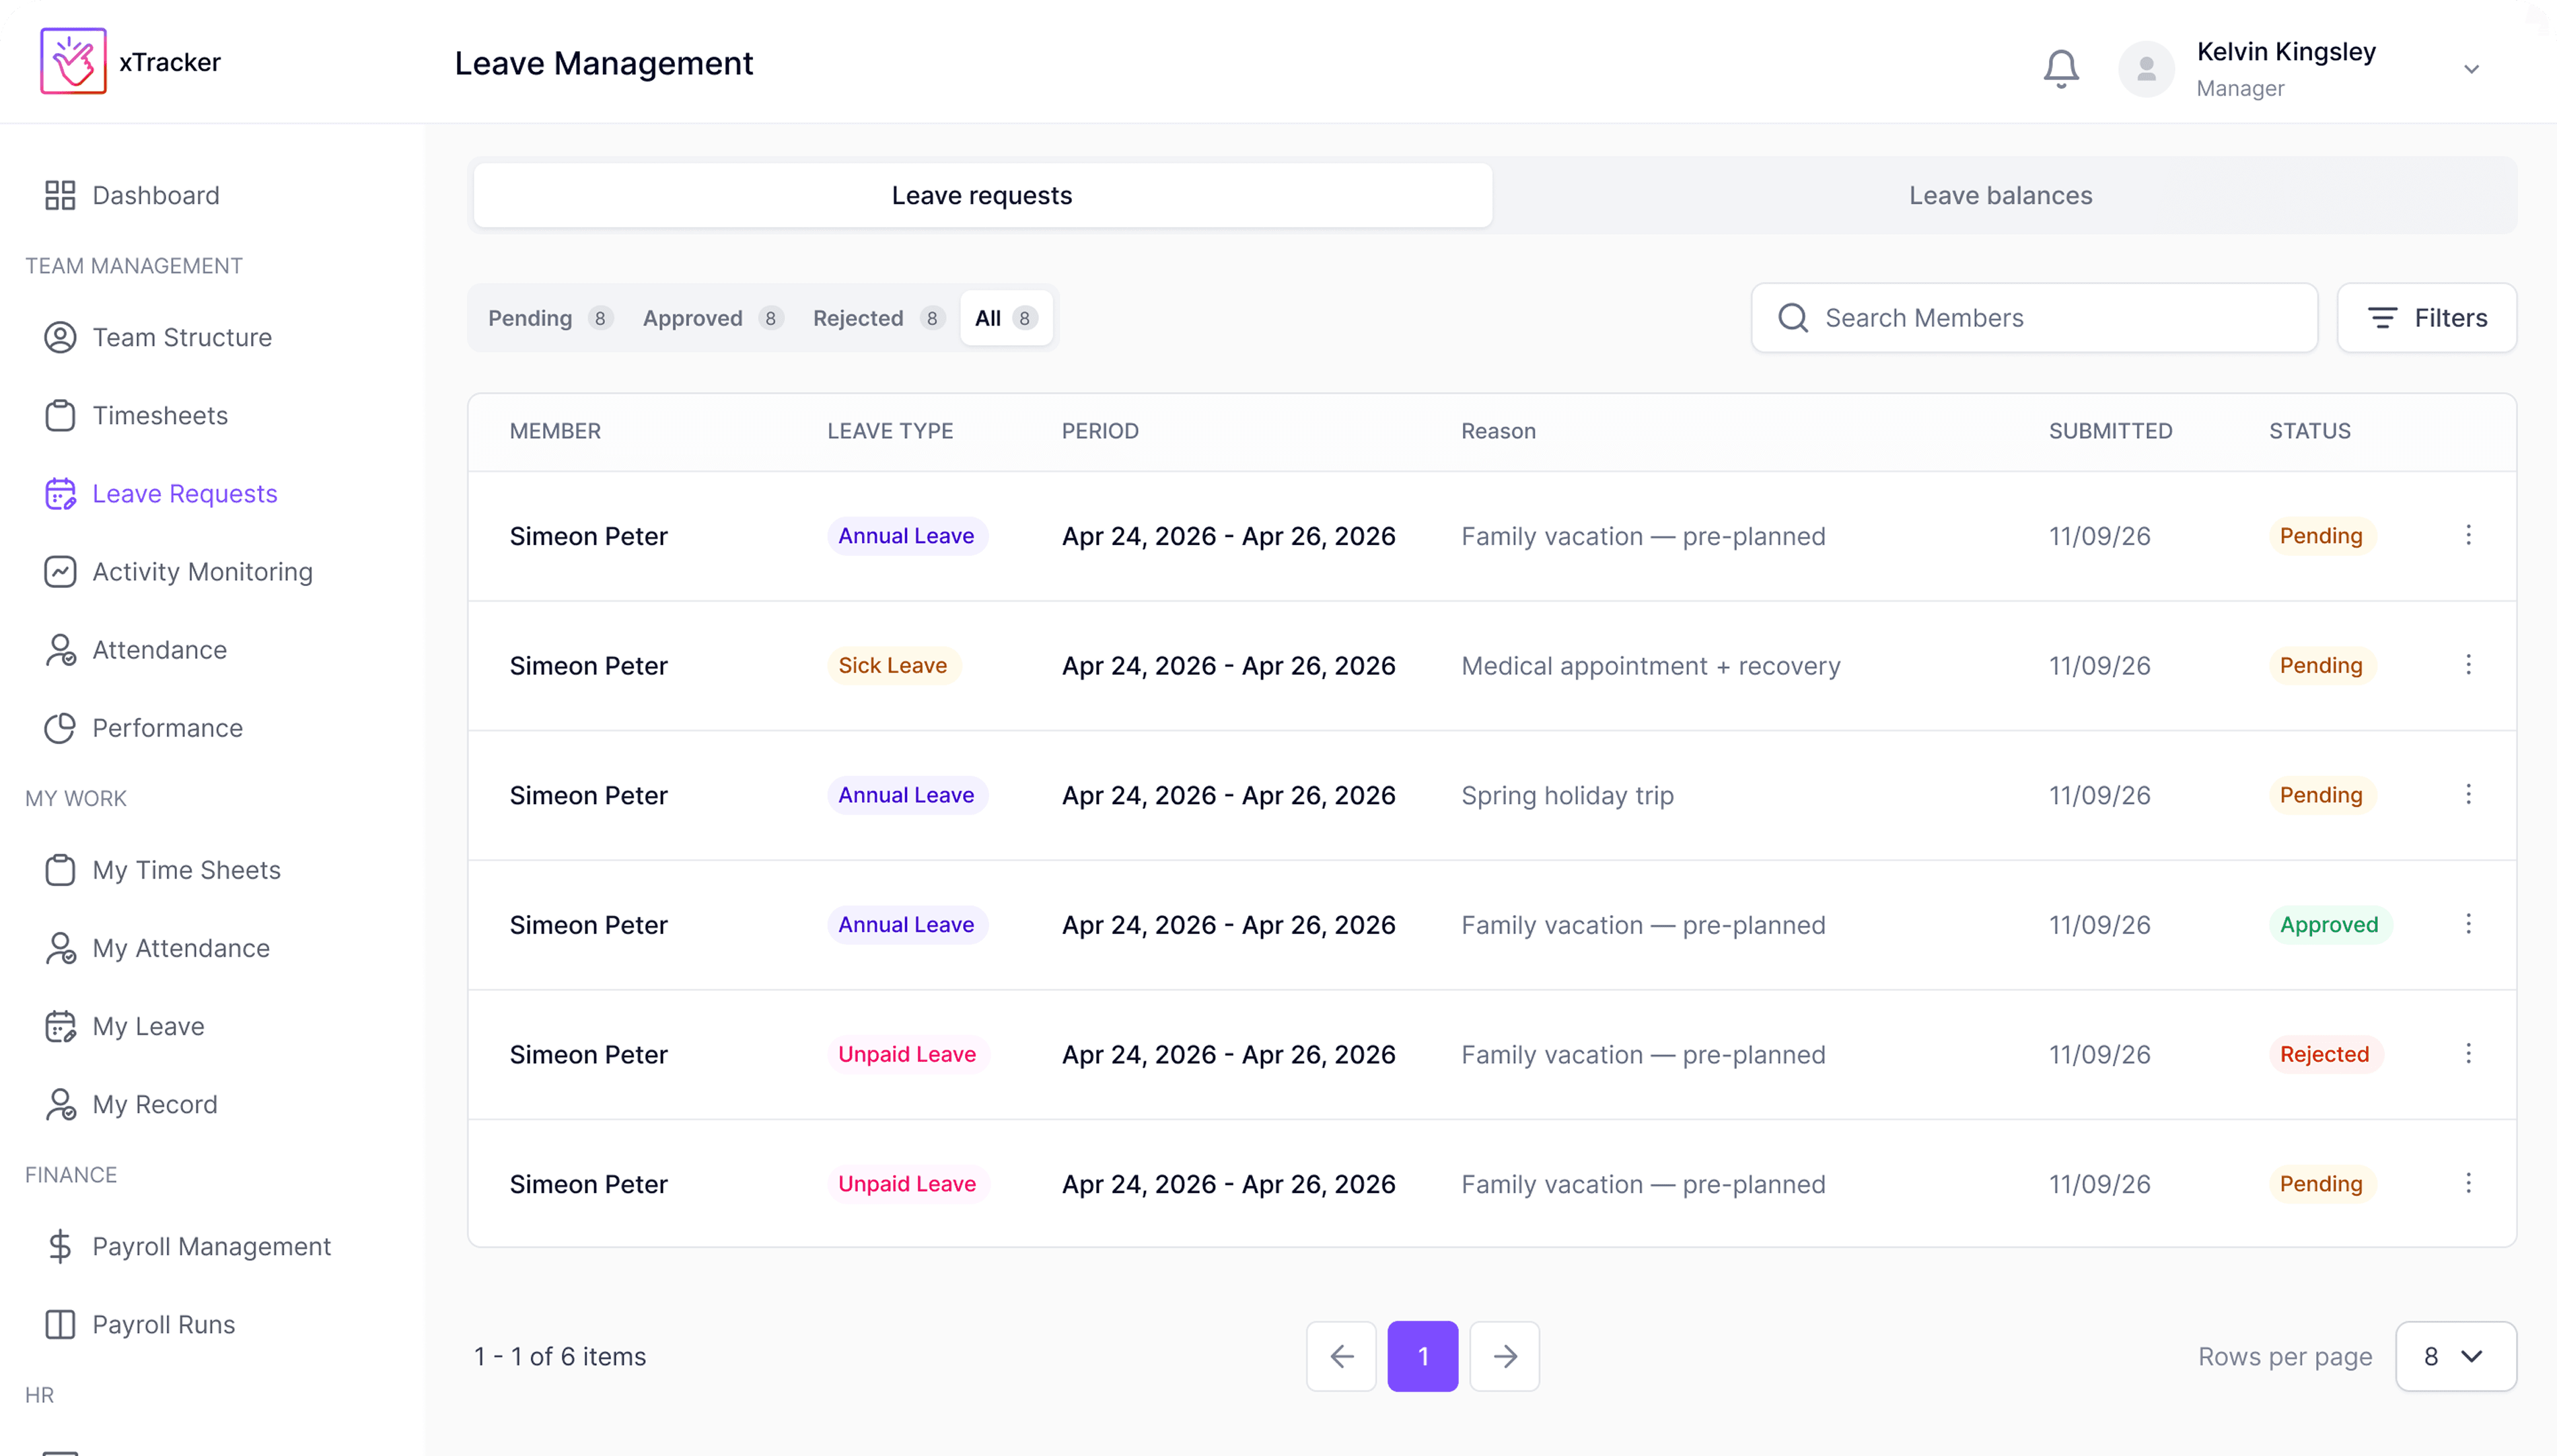Click the LEAVE TYPE column header
The width and height of the screenshot is (2557, 1456).
coord(890,431)
